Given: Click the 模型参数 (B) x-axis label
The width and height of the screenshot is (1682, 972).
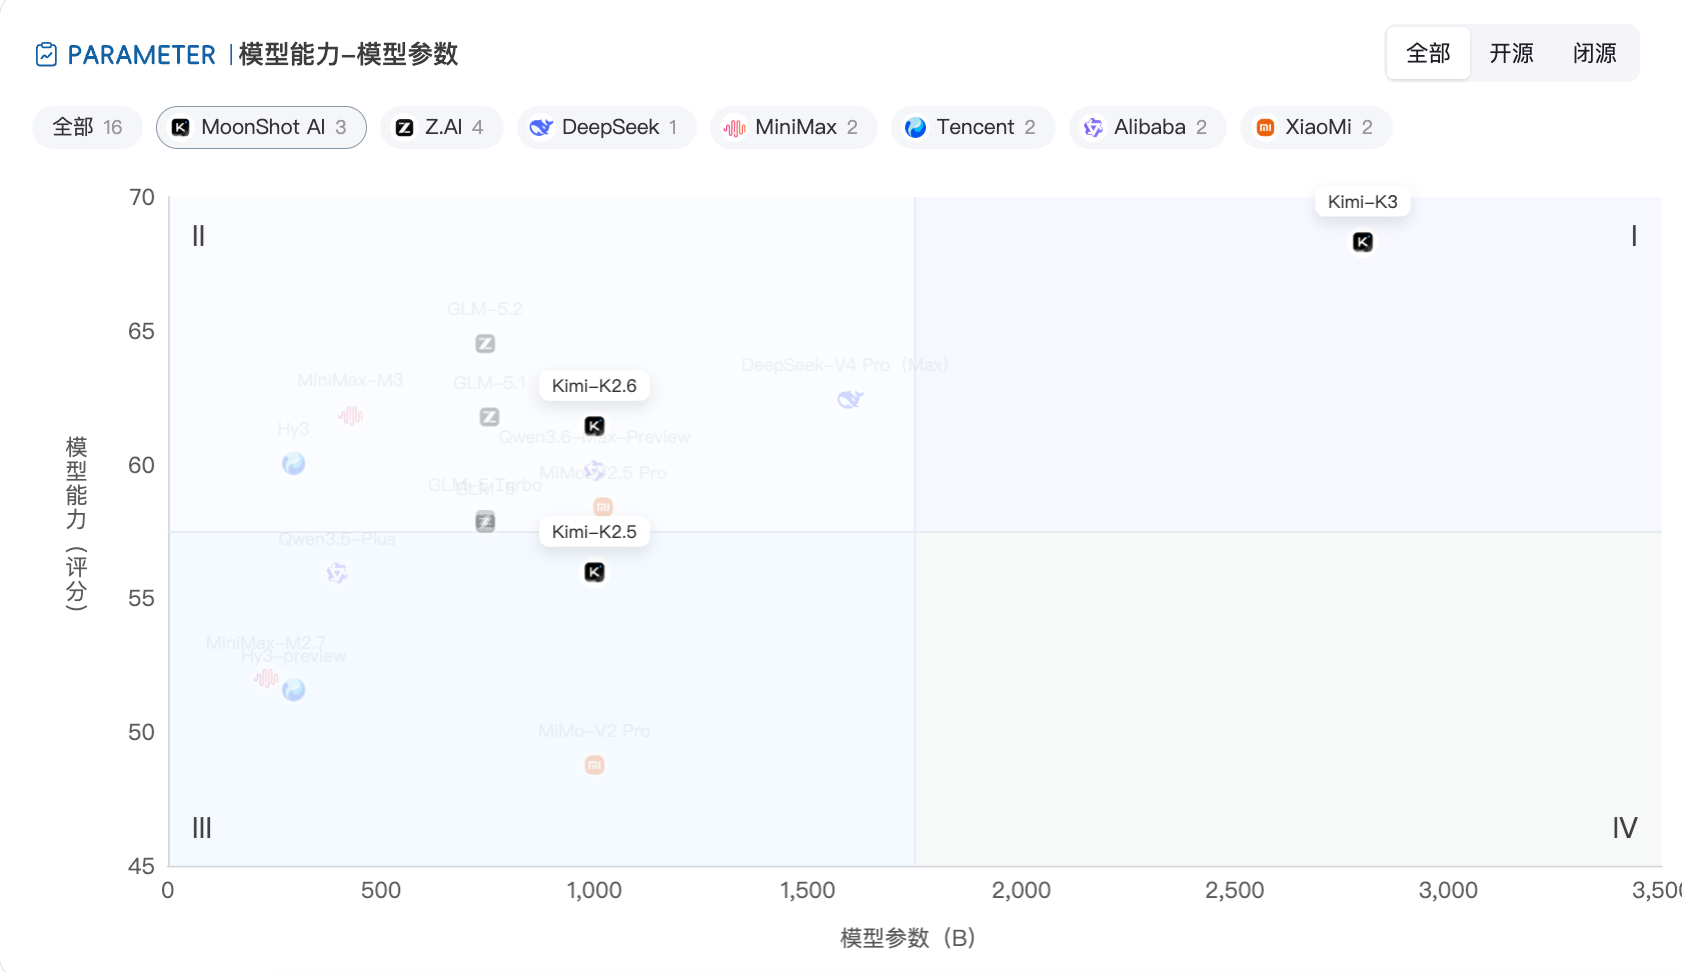Looking at the screenshot, I should (x=907, y=937).
